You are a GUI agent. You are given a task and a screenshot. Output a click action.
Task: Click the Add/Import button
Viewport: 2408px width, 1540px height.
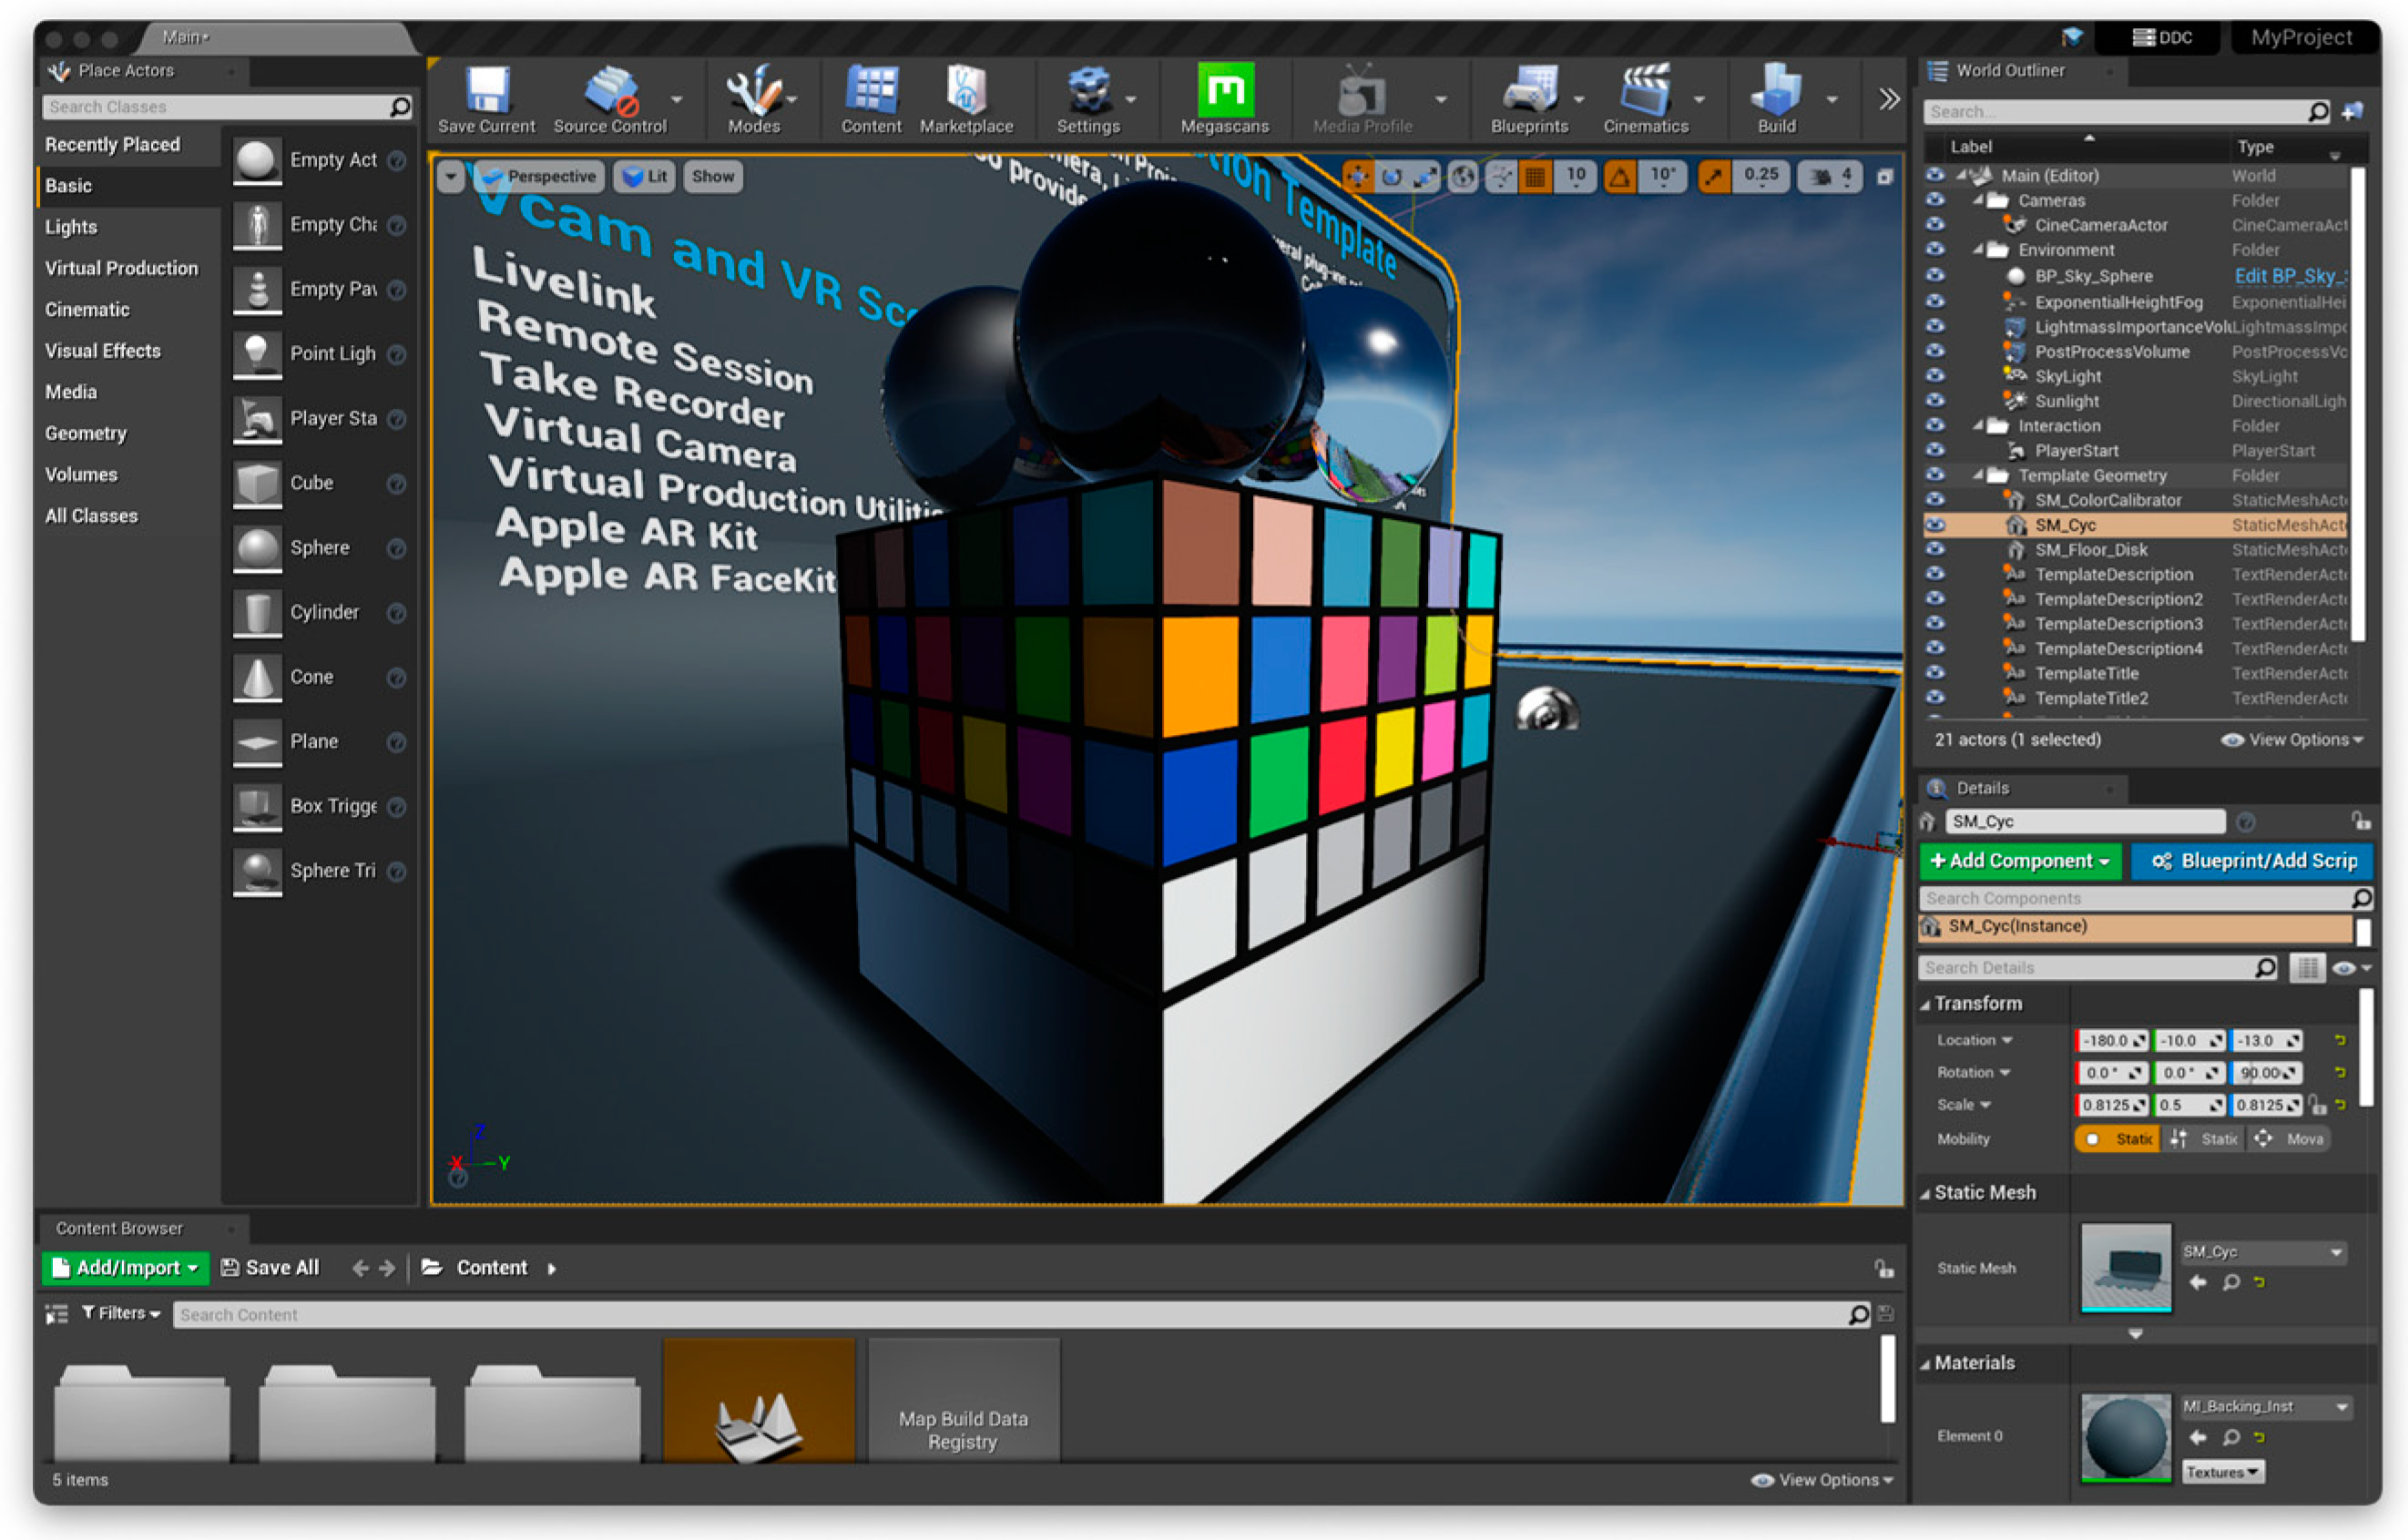coord(125,1268)
